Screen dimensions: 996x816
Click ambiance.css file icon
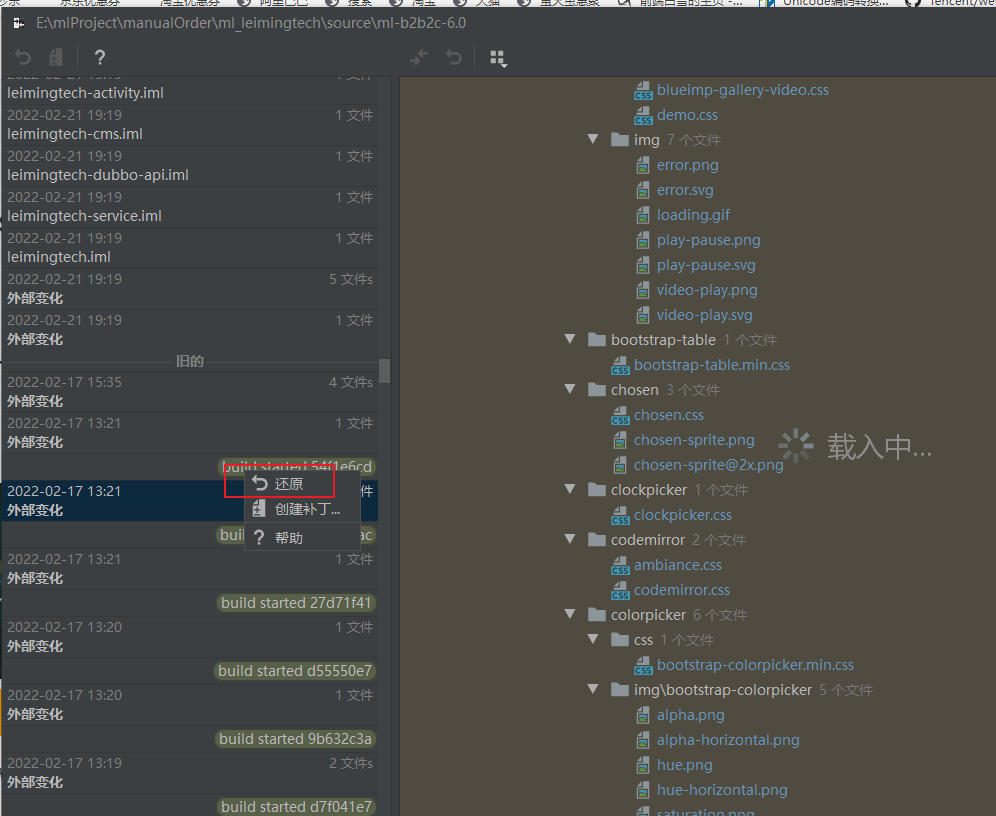(621, 566)
